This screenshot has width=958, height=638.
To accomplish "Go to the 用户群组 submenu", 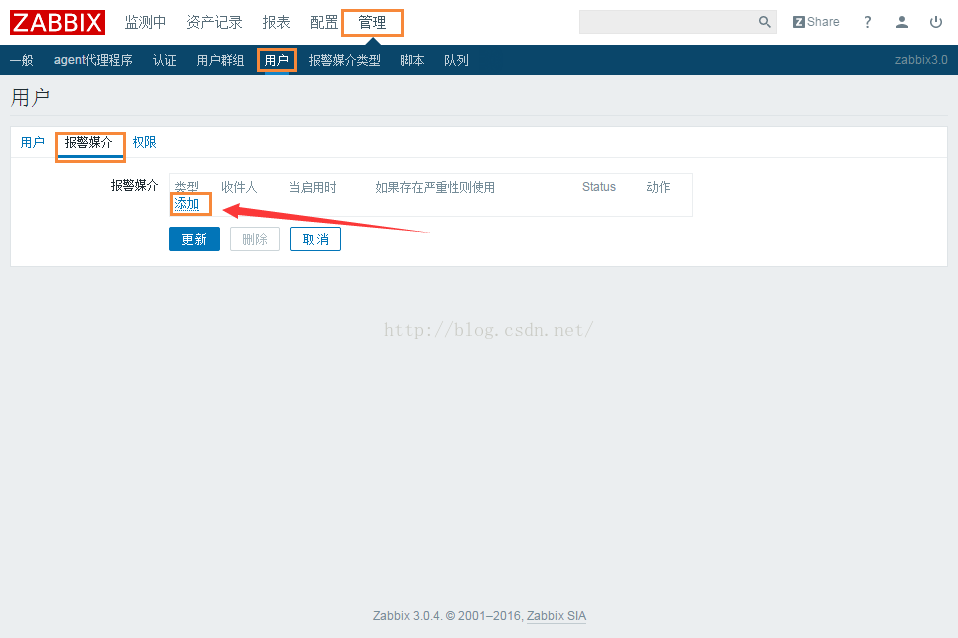I will (220, 60).
